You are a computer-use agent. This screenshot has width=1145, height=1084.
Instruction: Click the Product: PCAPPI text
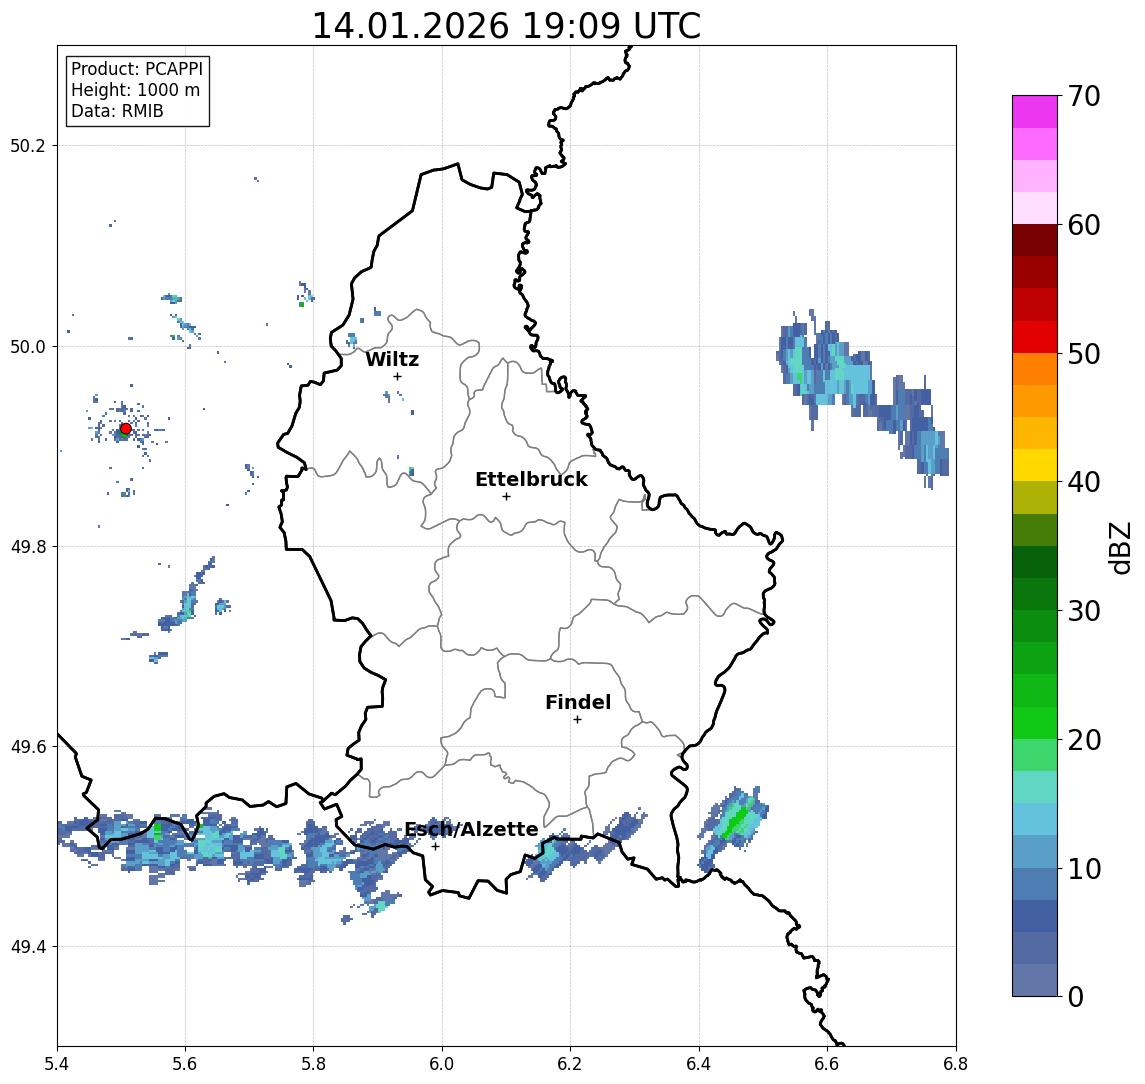(x=137, y=69)
